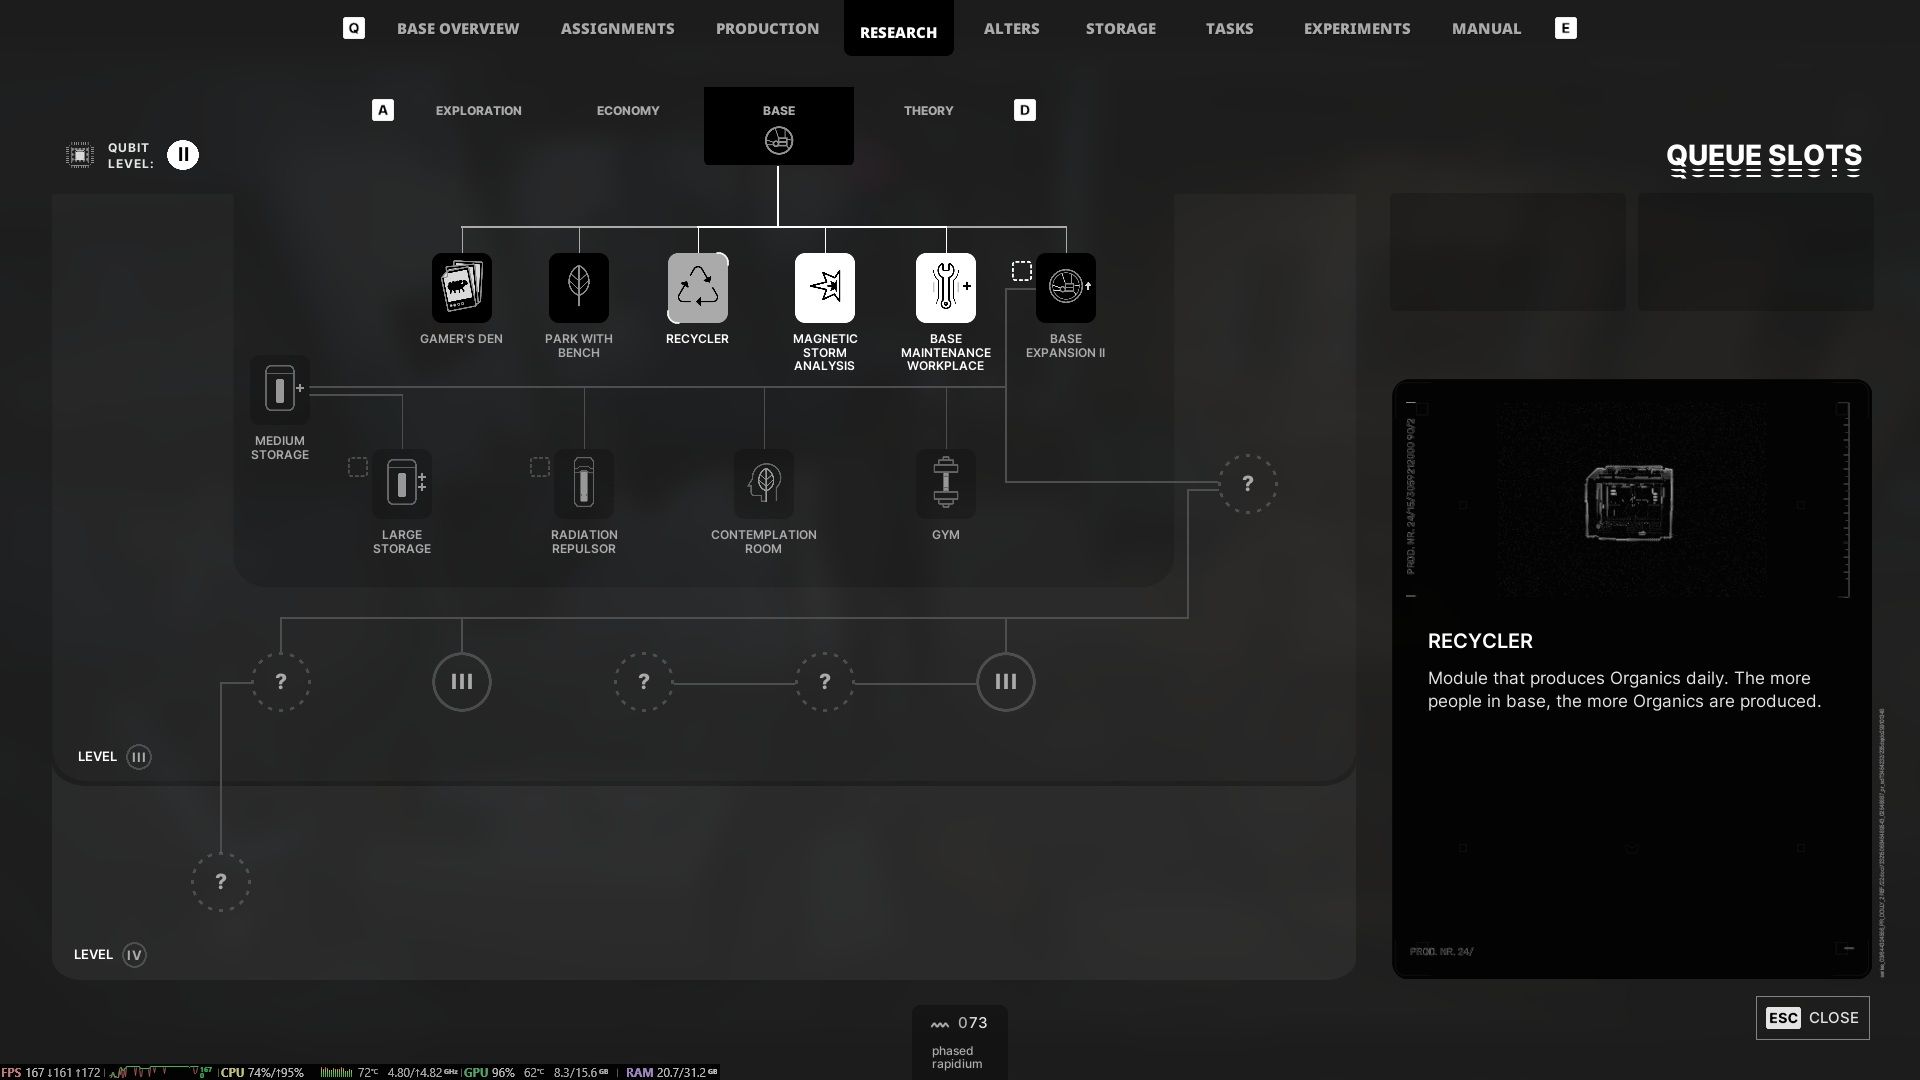Select the locked level III node below Large Storage

[461, 682]
